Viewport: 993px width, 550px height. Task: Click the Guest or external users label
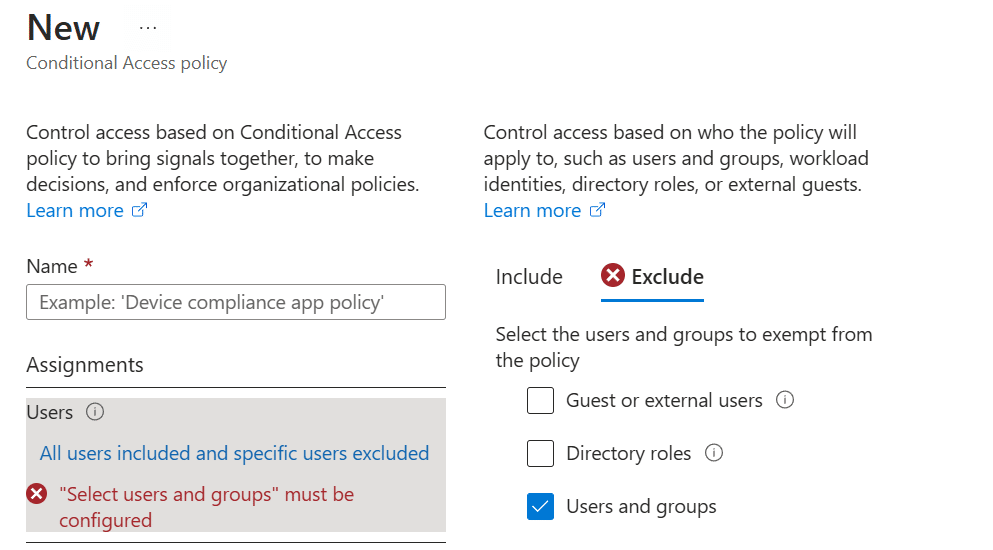pos(664,400)
